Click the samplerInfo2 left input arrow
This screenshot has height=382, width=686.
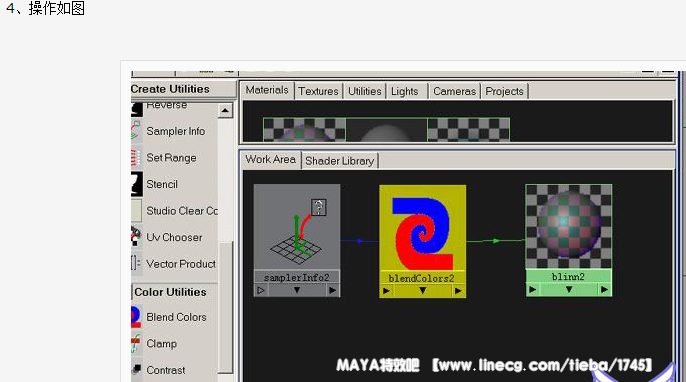(x=261, y=290)
